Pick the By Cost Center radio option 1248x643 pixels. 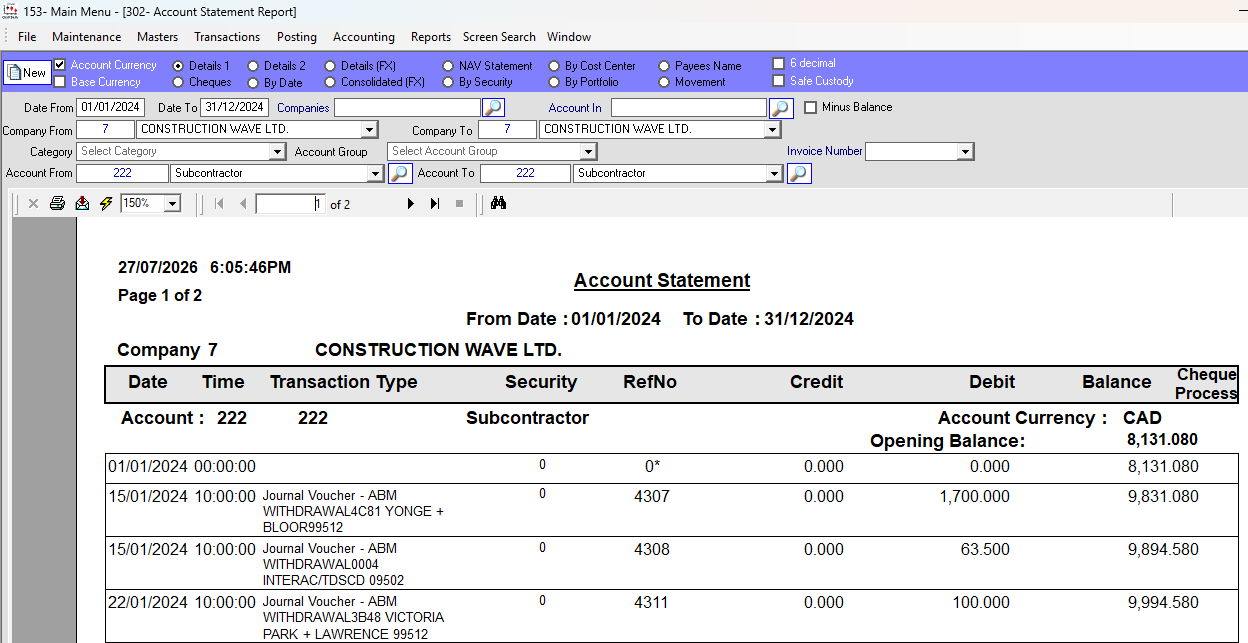[x=554, y=66]
